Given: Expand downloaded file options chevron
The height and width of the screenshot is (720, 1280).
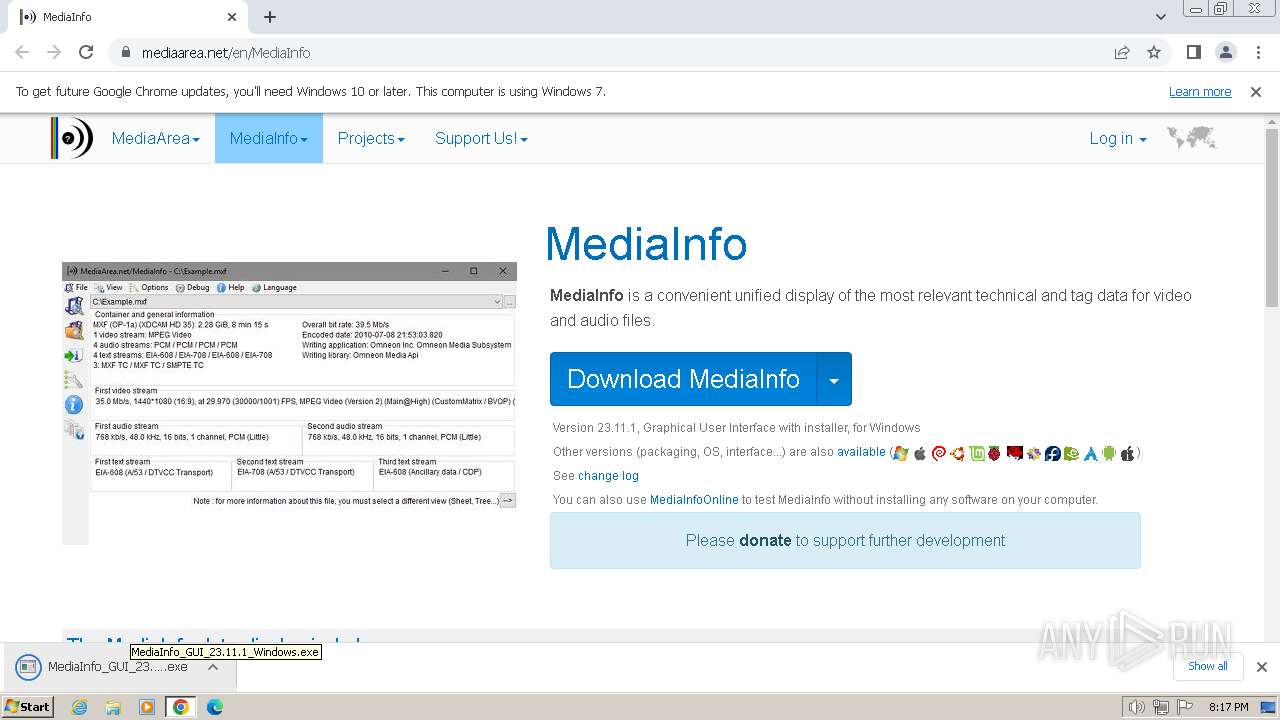Looking at the screenshot, I should pos(213,667).
